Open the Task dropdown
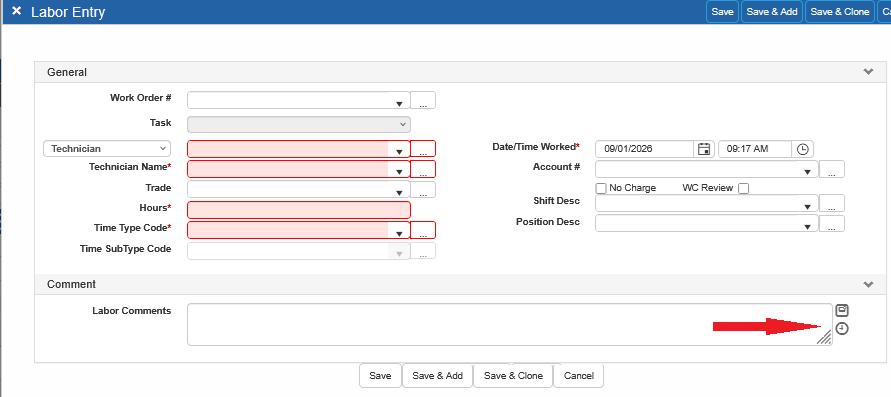 point(299,124)
